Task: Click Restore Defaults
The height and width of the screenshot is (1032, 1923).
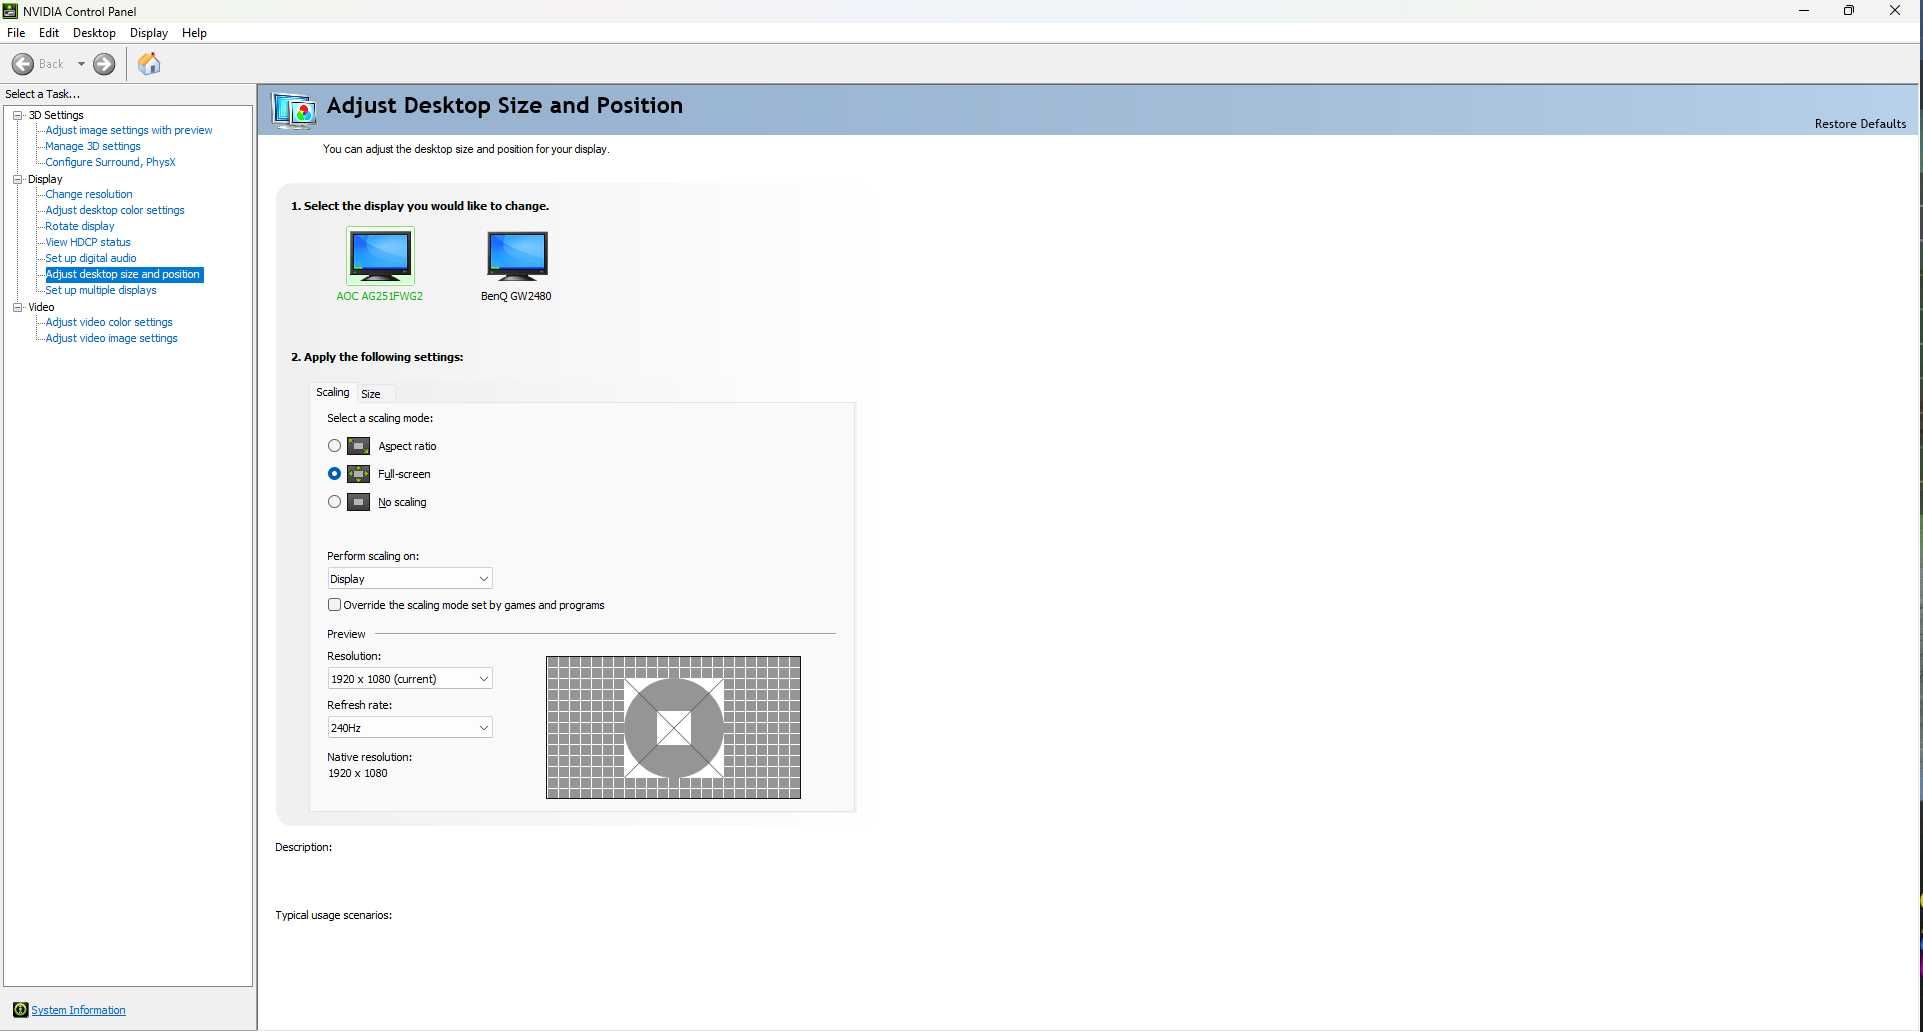Action: [1860, 124]
